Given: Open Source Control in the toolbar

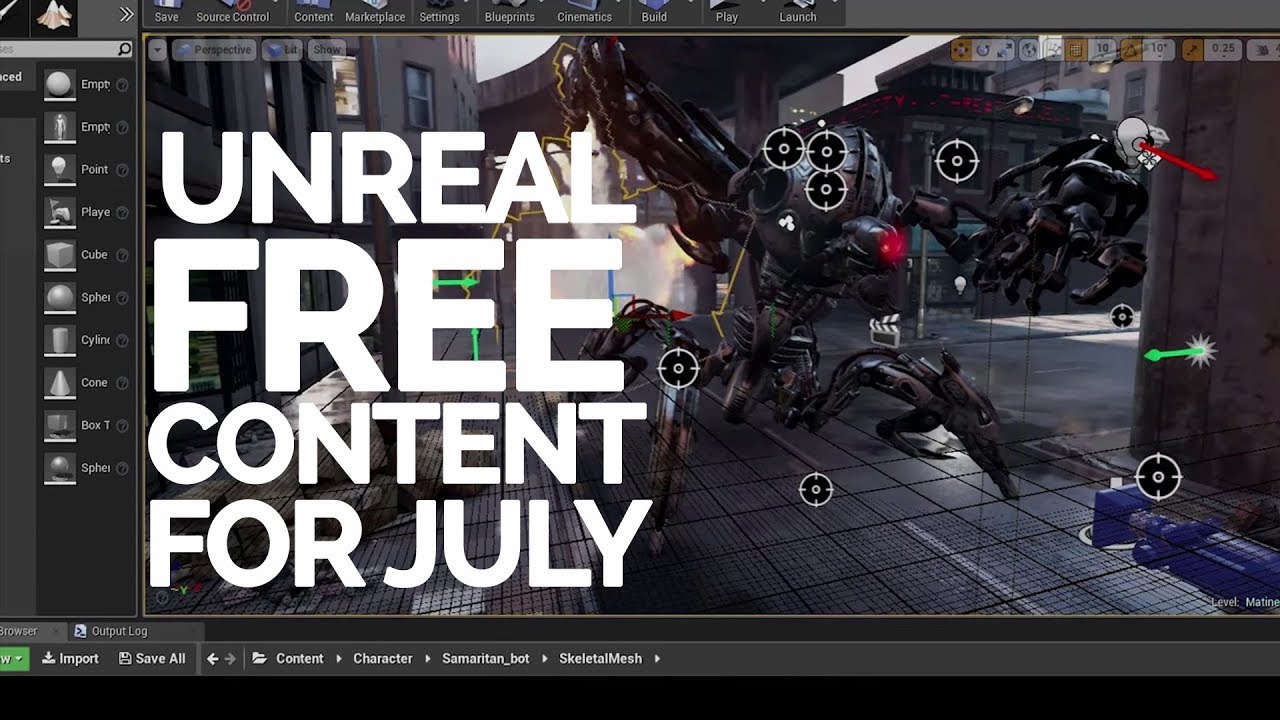Looking at the screenshot, I should point(233,12).
